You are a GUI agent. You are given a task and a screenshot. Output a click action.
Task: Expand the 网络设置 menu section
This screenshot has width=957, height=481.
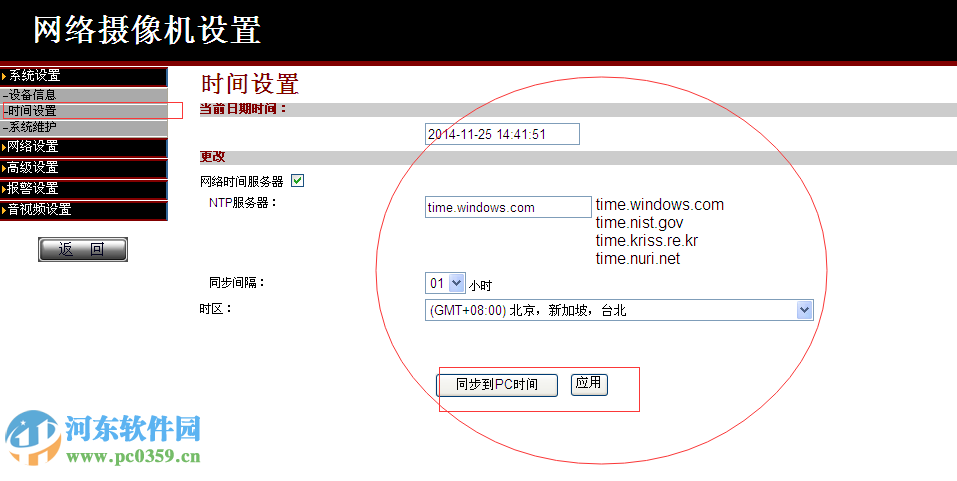click(84, 147)
